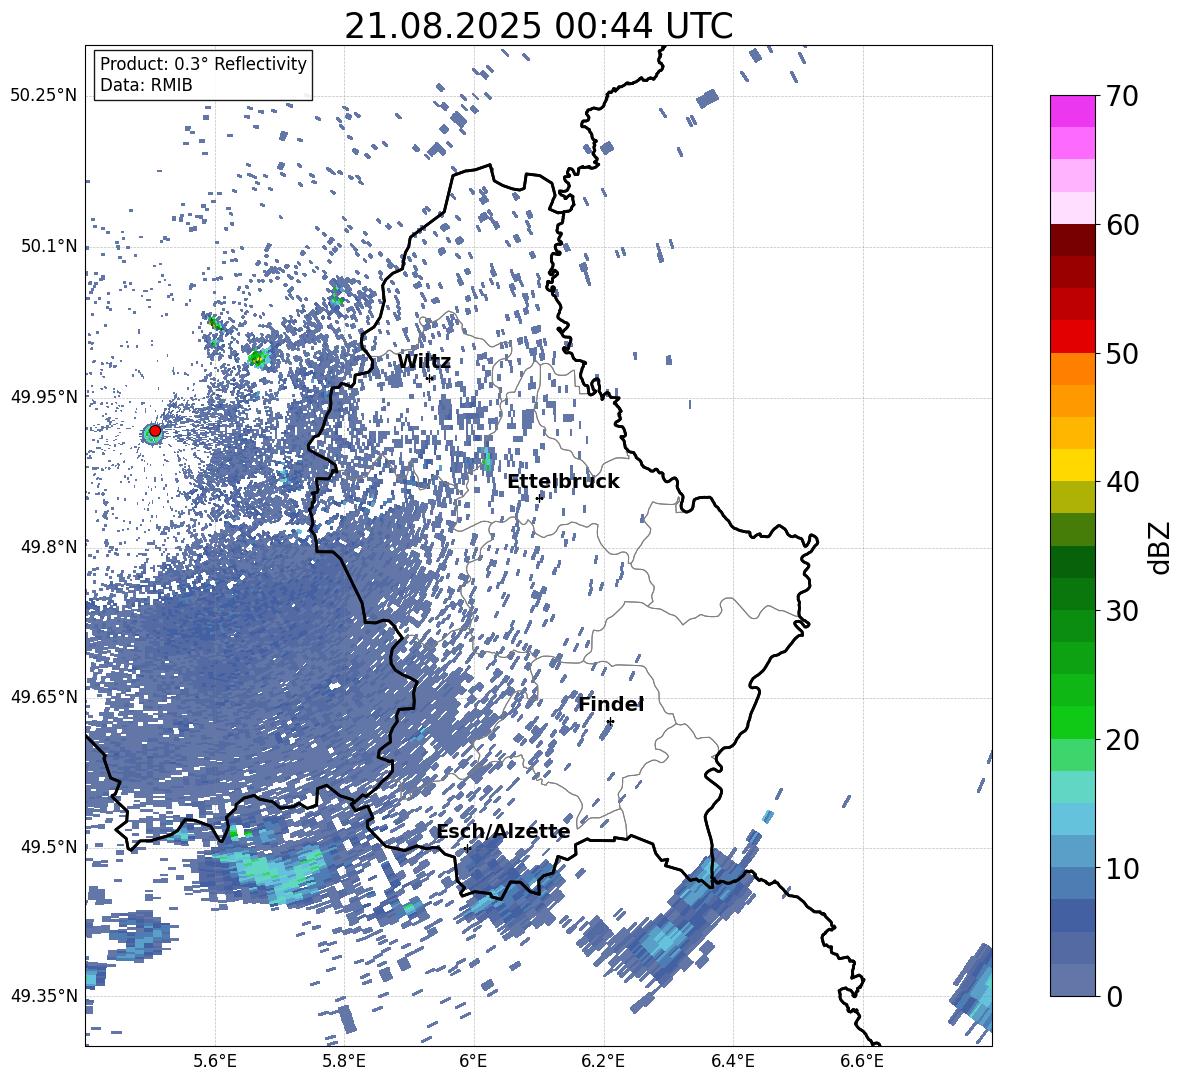Click the Wiltz station cross marker

(430, 378)
